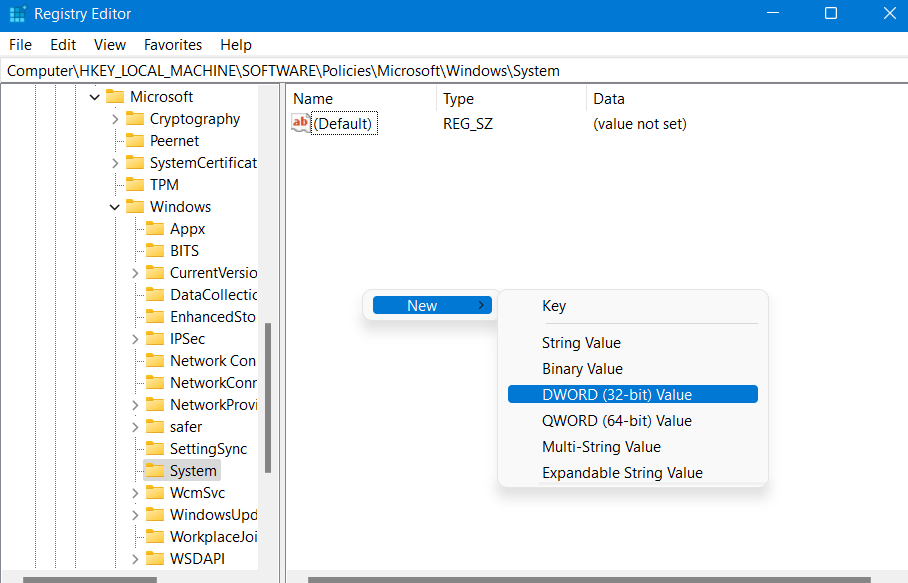Expand the WcmSvc key

click(x=135, y=493)
